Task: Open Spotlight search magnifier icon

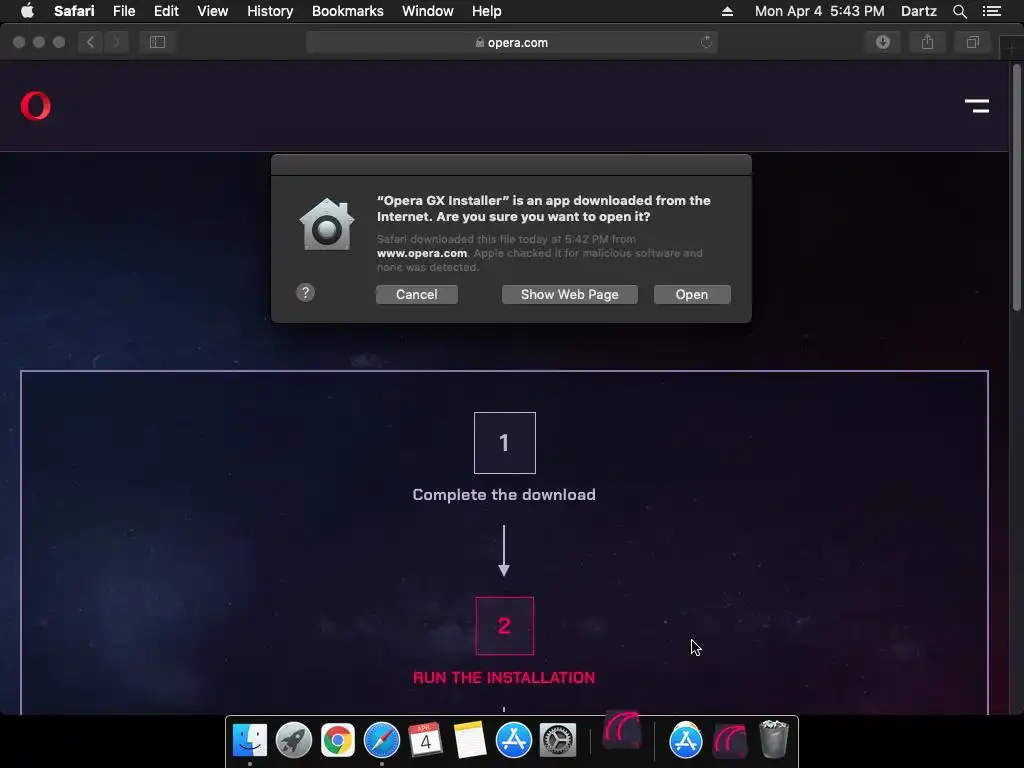Action: pyautogui.click(x=959, y=11)
